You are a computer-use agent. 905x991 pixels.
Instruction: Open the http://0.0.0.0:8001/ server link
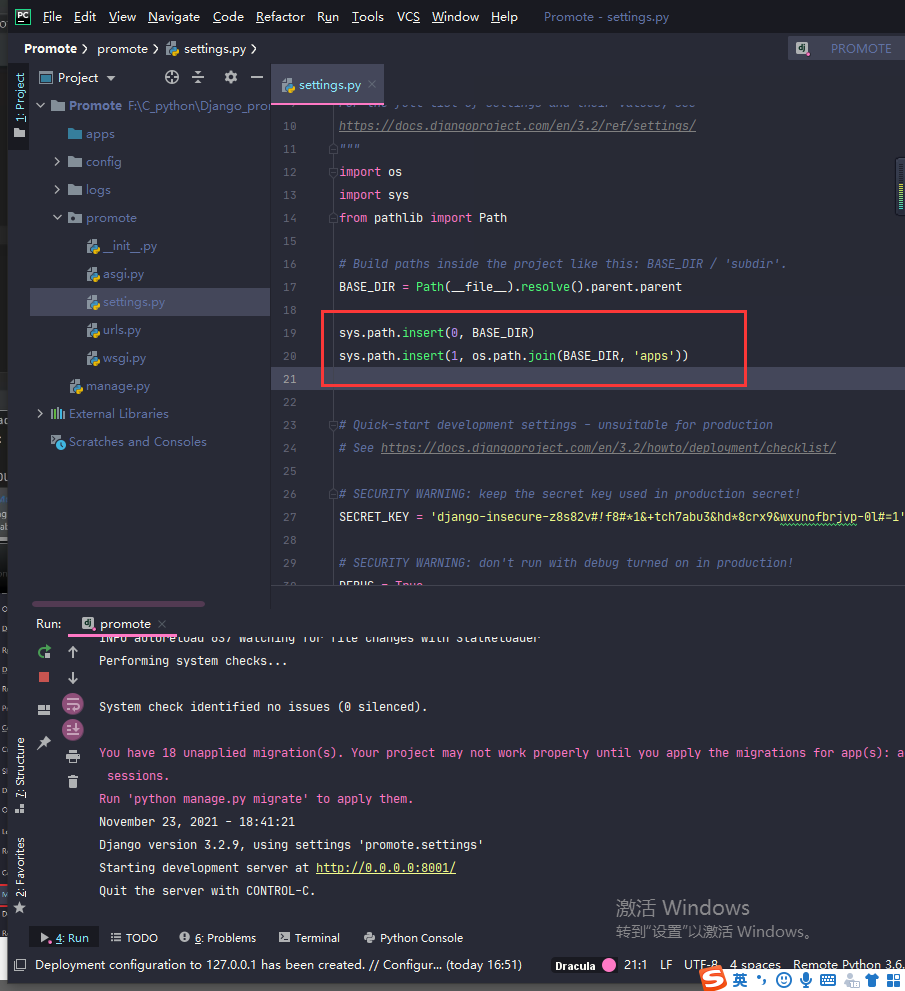coord(386,868)
